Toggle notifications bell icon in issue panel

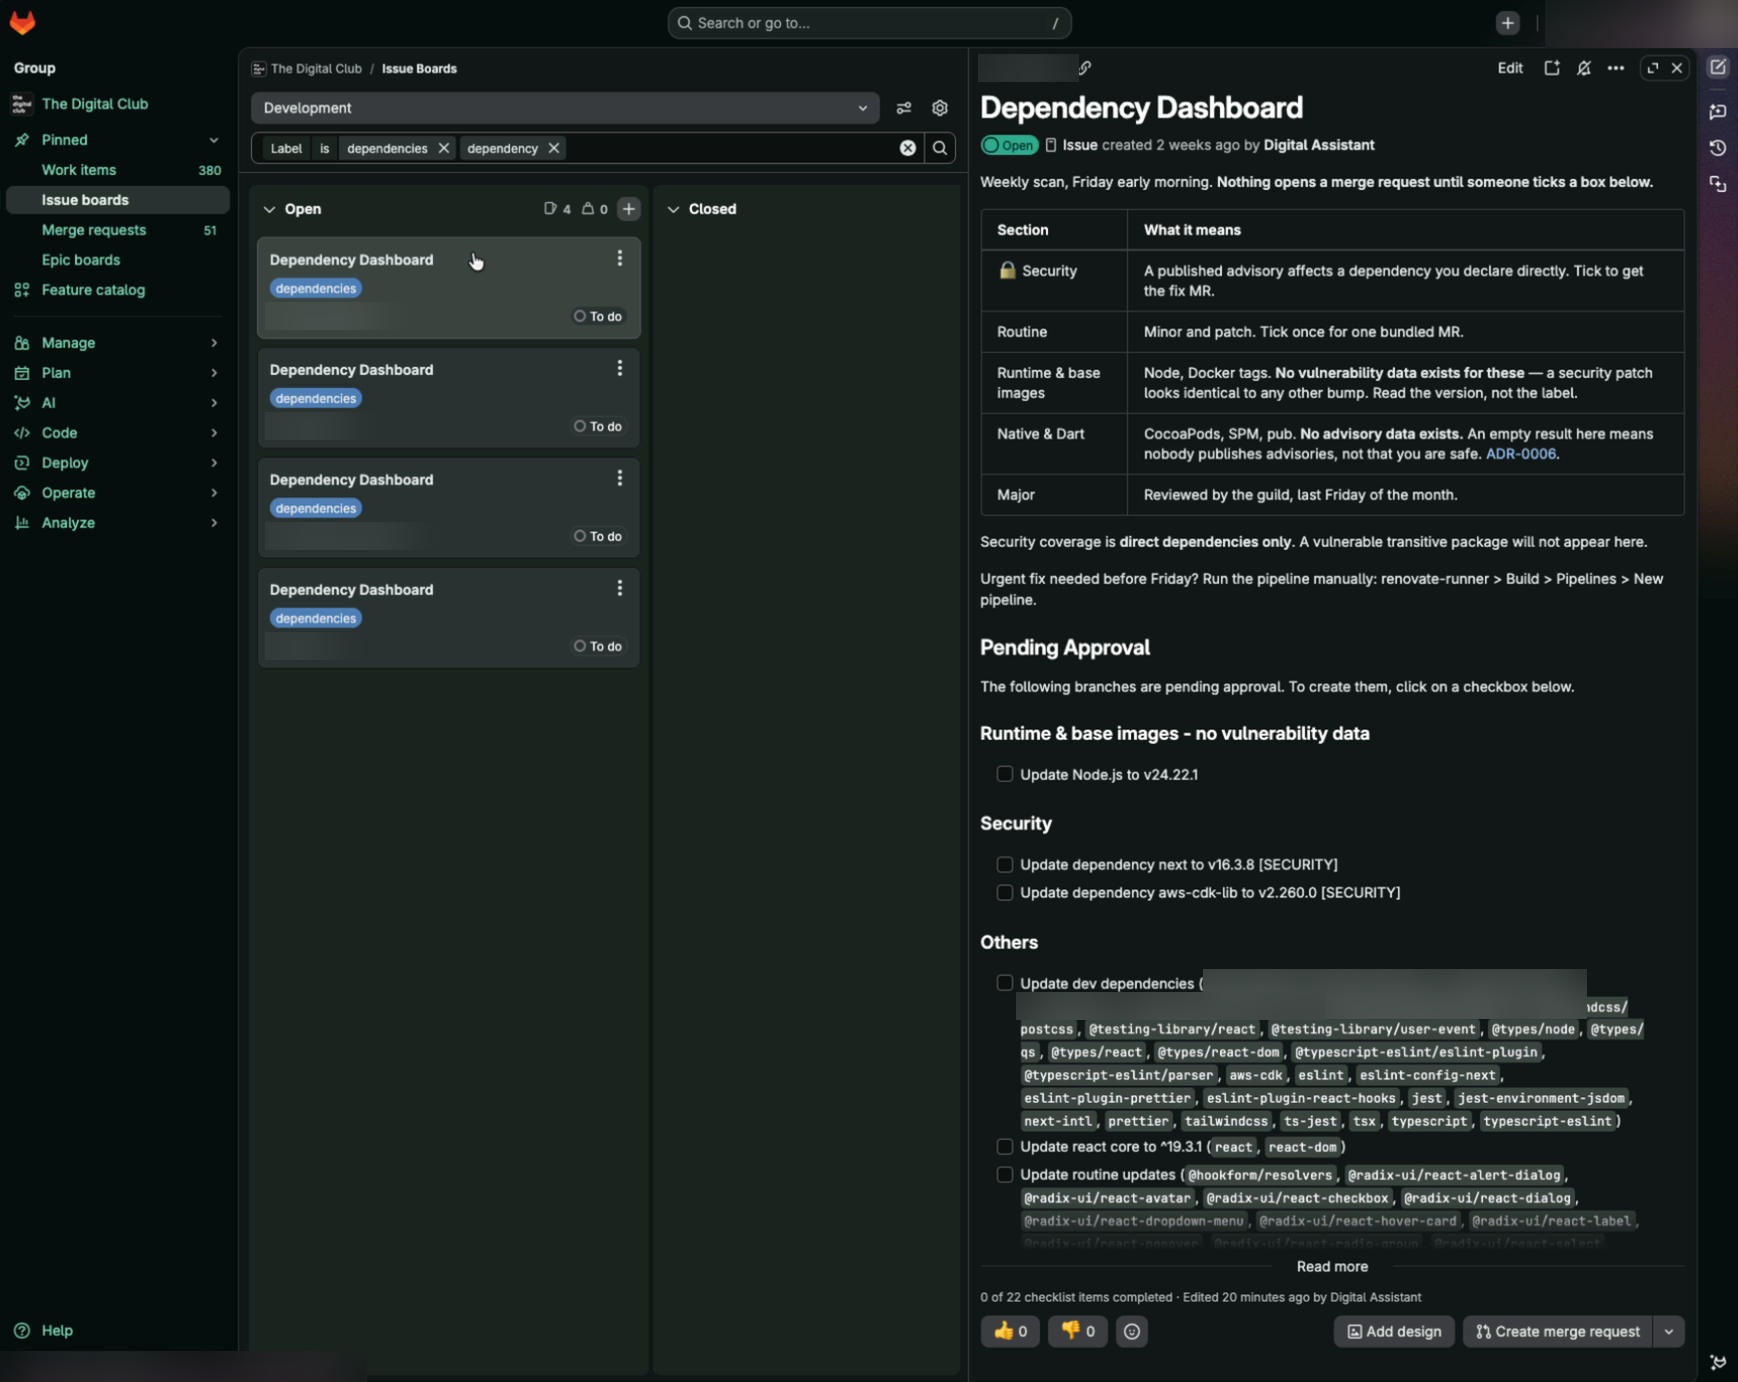pos(1584,68)
